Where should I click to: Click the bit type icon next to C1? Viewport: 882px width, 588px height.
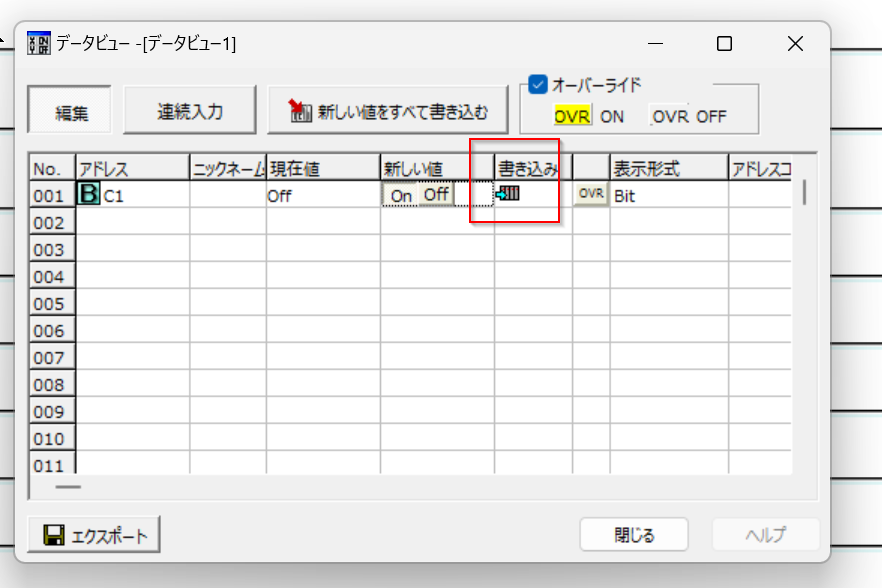tap(88, 194)
